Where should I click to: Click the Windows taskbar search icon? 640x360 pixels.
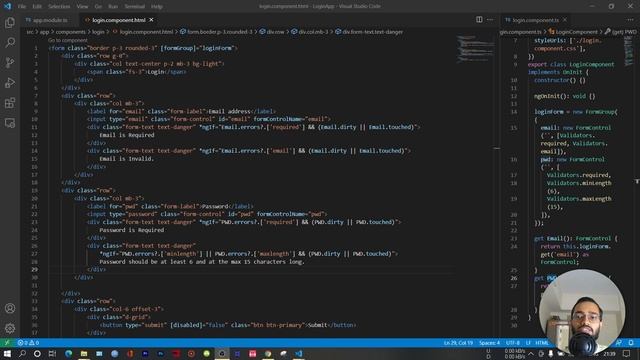22,353
